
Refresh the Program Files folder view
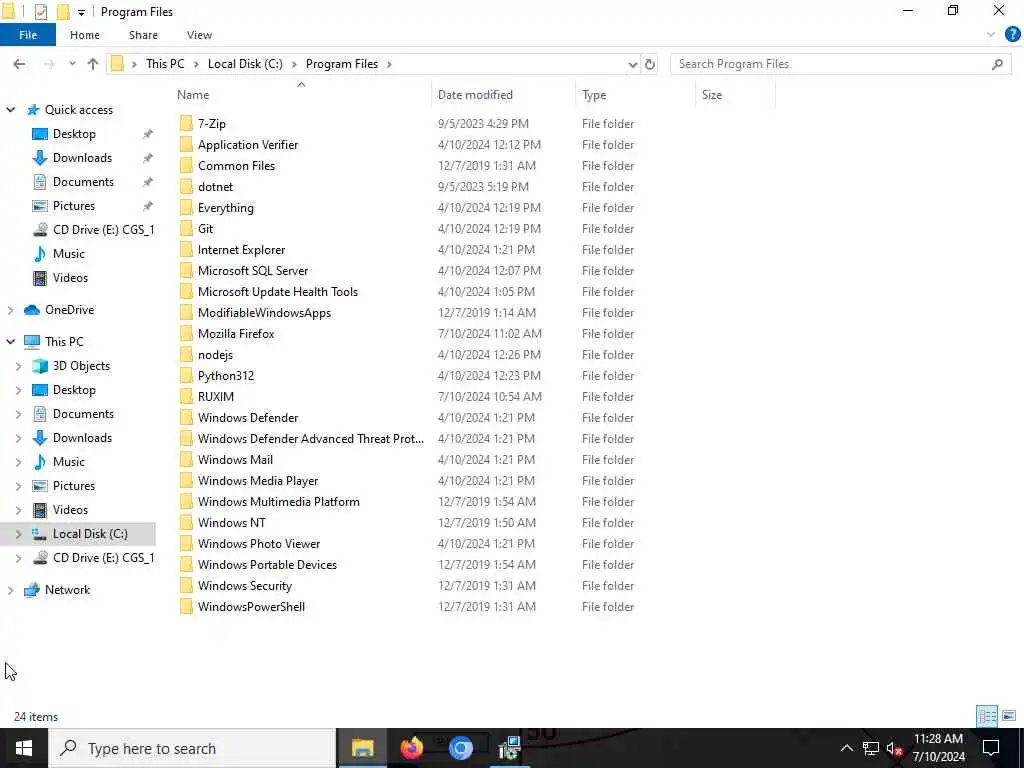(650, 64)
